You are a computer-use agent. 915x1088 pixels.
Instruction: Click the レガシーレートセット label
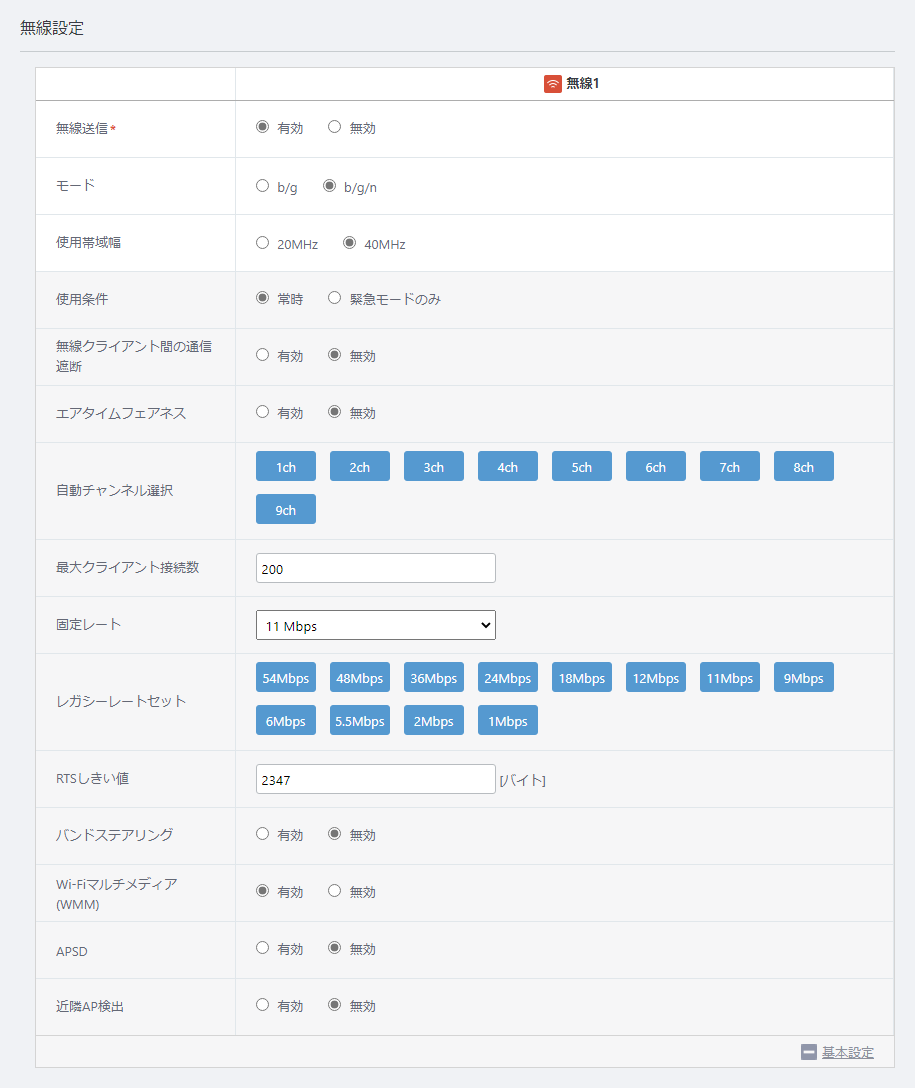pyautogui.click(x=121, y=701)
